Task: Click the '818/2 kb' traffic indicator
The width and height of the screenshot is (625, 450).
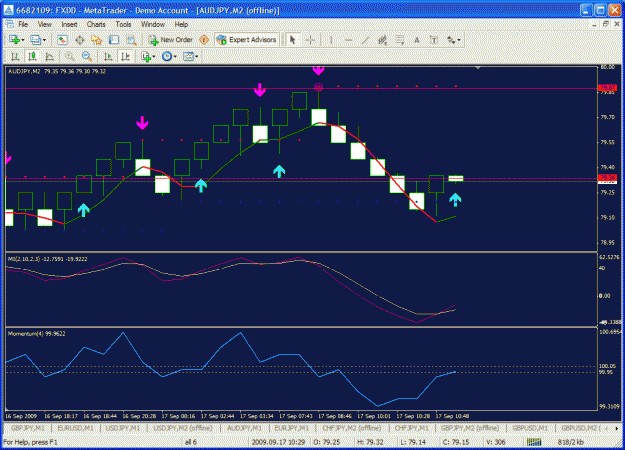Action: 570,442
